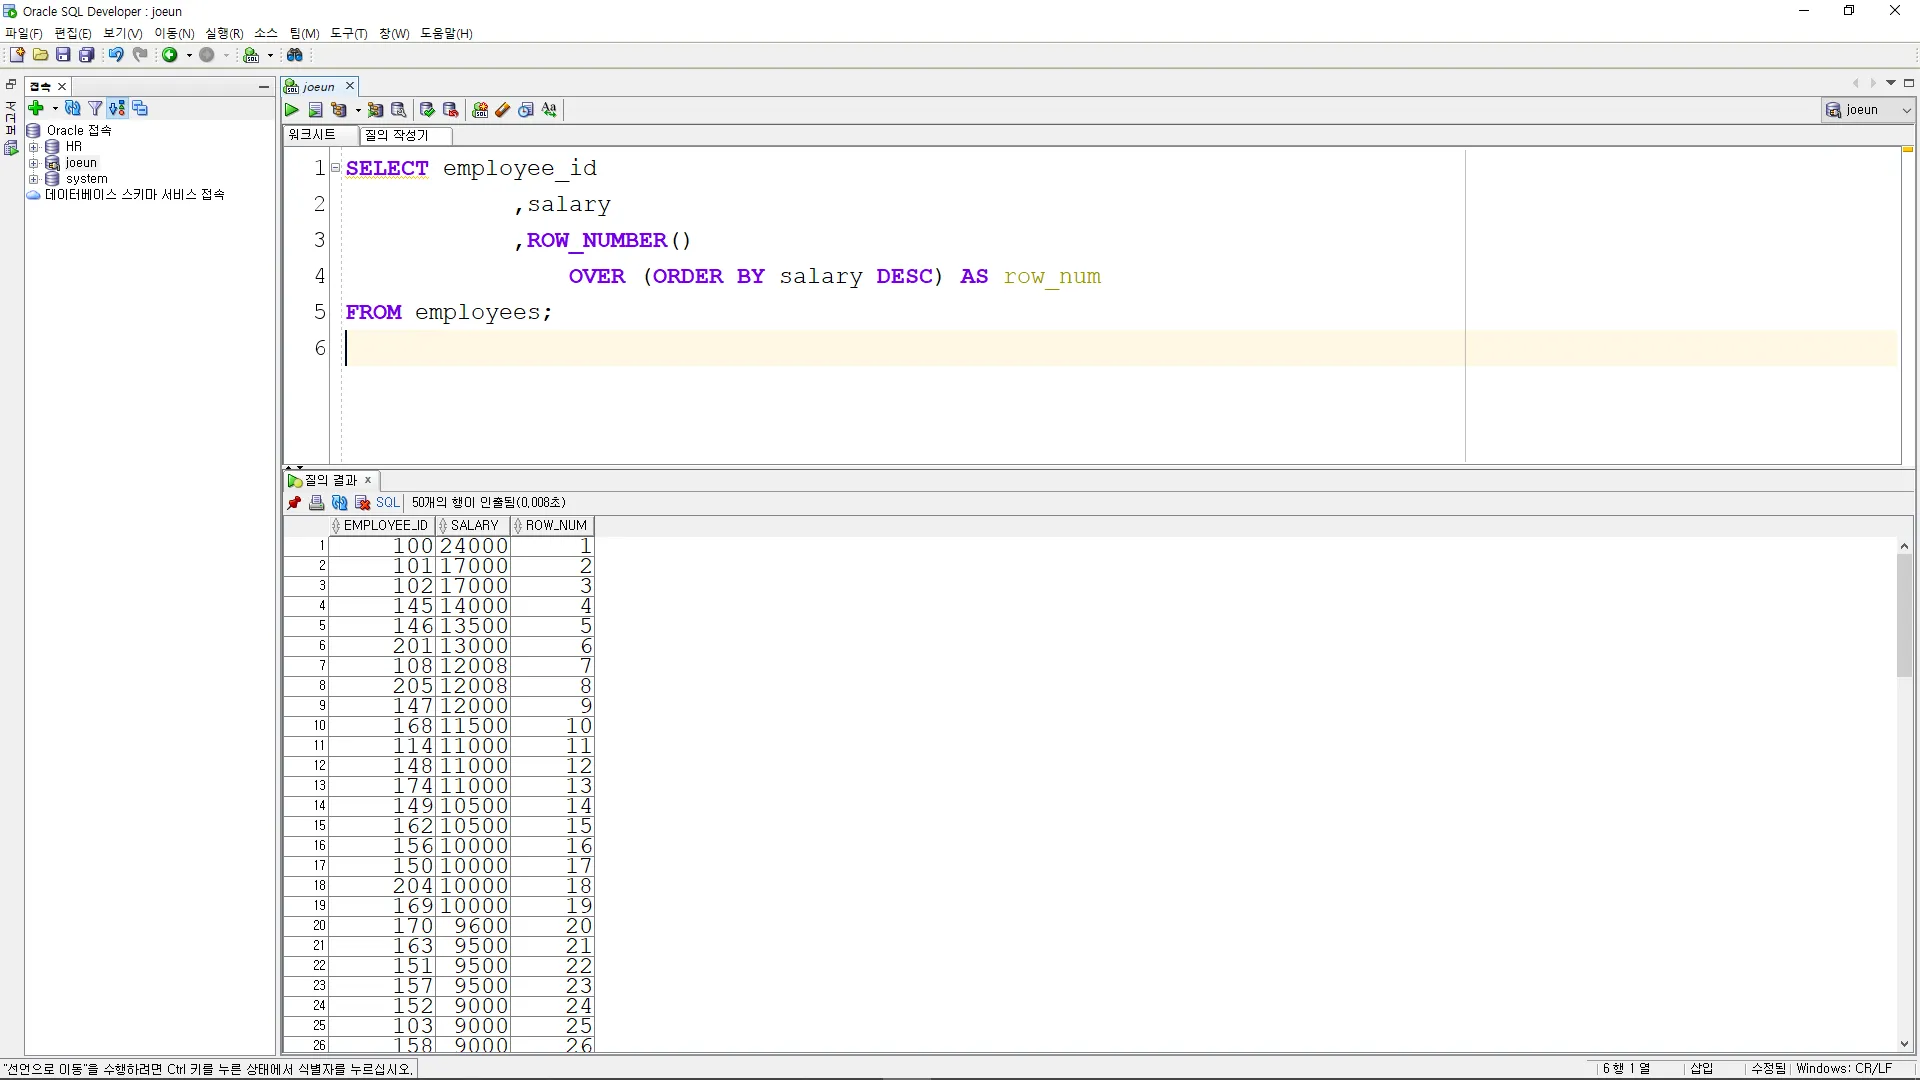Click the Run Script icon
This screenshot has height=1080, width=1920.
click(315, 110)
